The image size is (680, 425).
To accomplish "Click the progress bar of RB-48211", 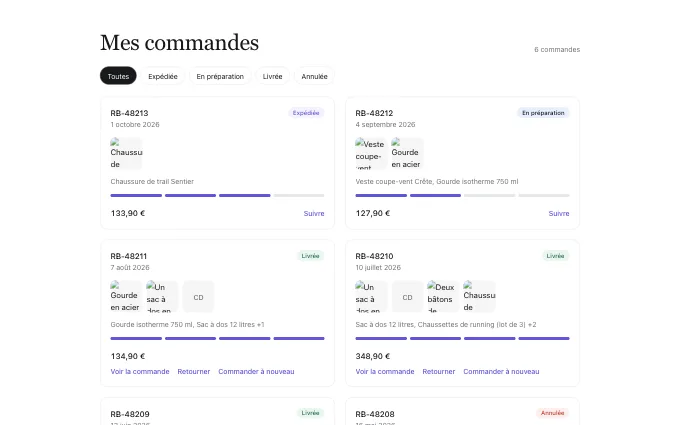I will [217, 338].
